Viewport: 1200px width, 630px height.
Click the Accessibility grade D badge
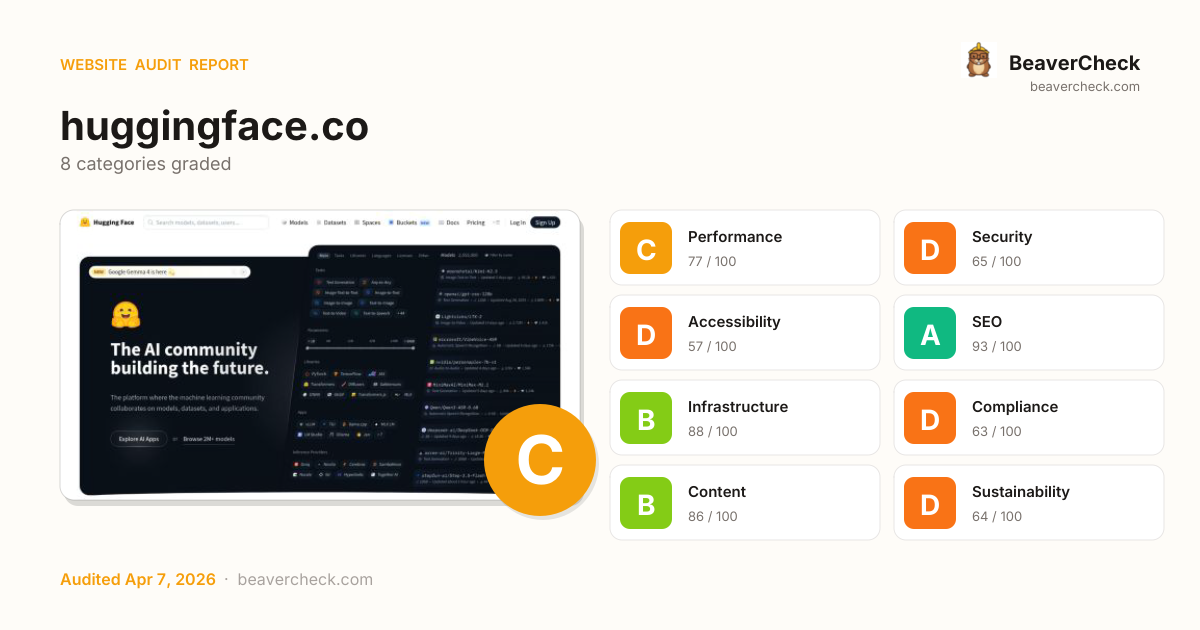pos(646,333)
